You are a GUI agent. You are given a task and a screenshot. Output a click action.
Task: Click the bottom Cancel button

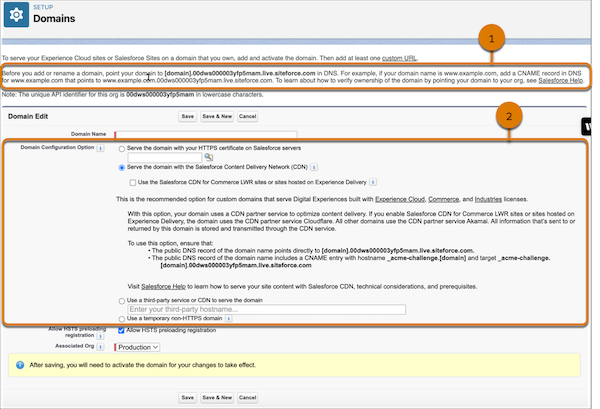(248, 398)
